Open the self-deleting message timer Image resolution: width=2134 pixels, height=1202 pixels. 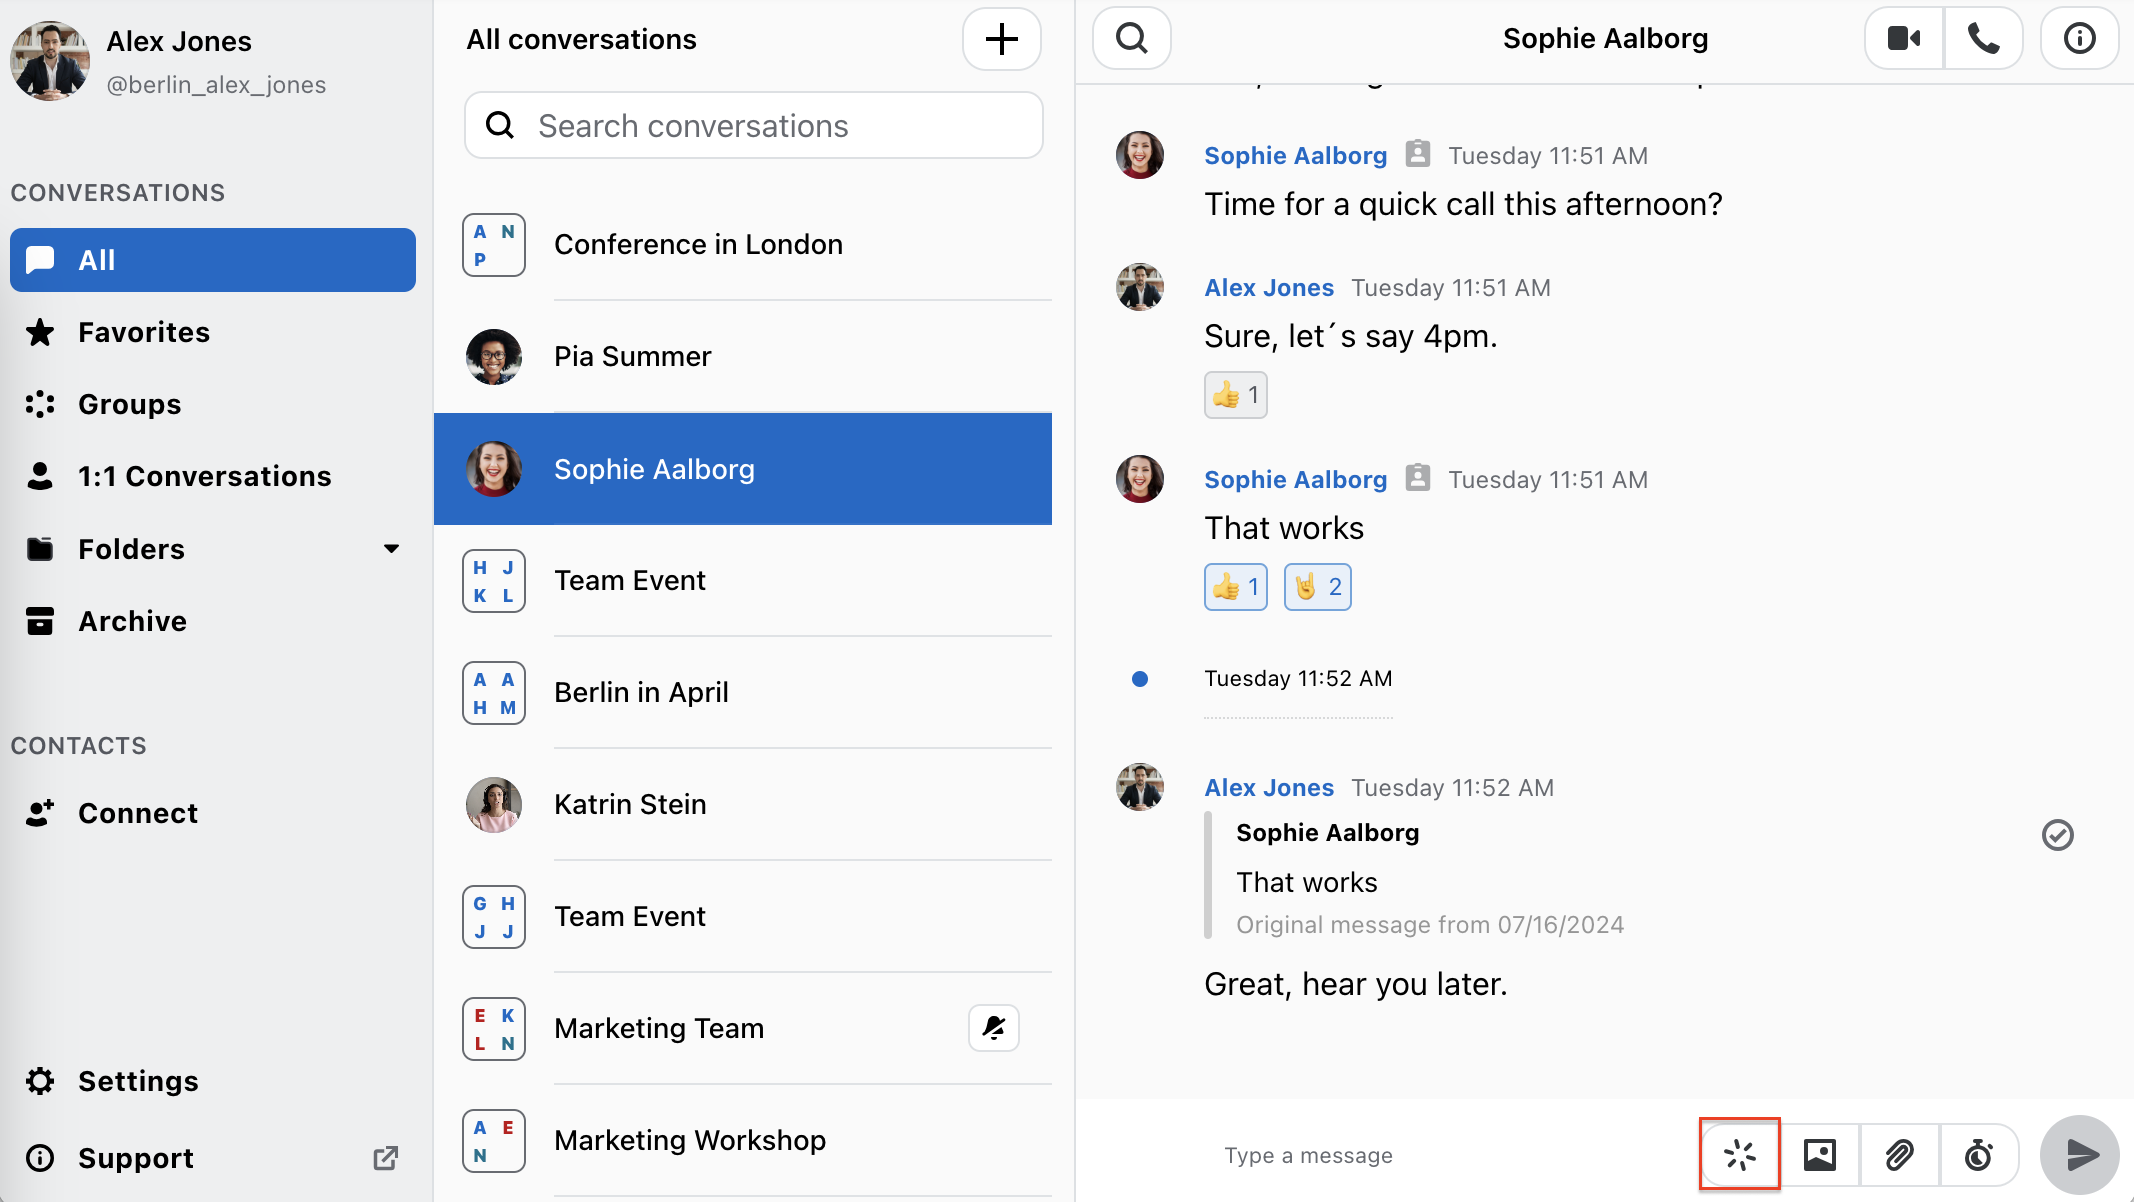point(1978,1155)
